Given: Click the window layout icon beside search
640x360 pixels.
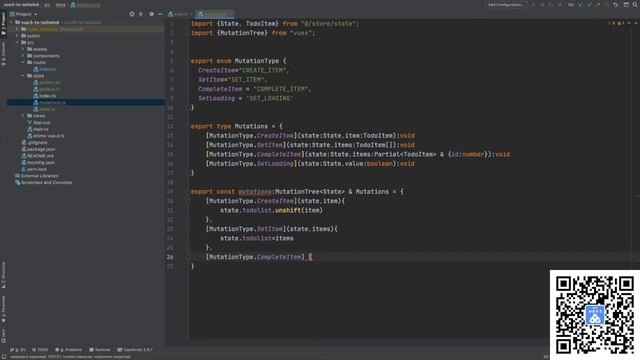Looking at the screenshot, I should [x=626, y=4].
